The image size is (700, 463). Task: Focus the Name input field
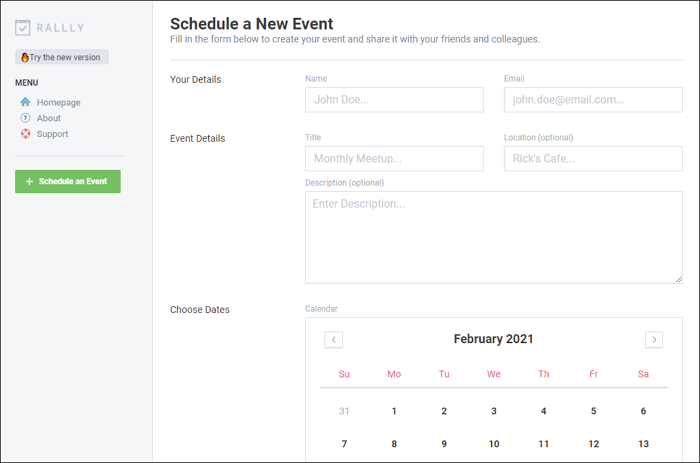pos(394,100)
